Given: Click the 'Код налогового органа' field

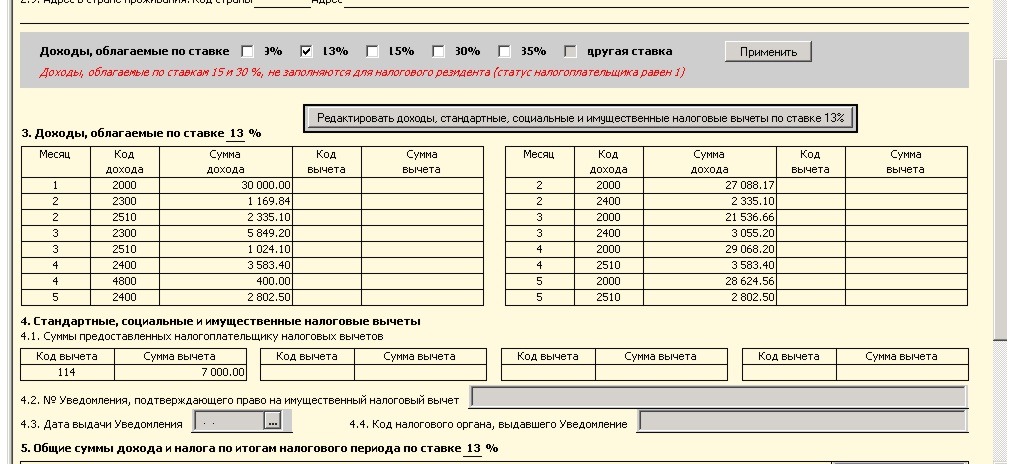Looking at the screenshot, I should pos(802,421).
